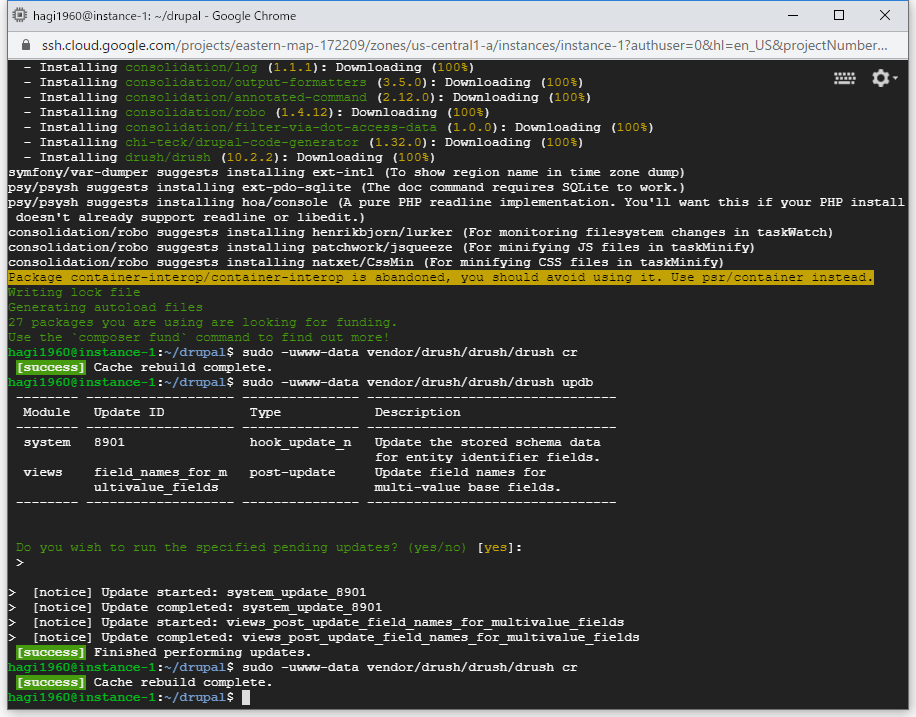Click the 'views' module cell
The width and height of the screenshot is (916, 717).
click(x=43, y=472)
